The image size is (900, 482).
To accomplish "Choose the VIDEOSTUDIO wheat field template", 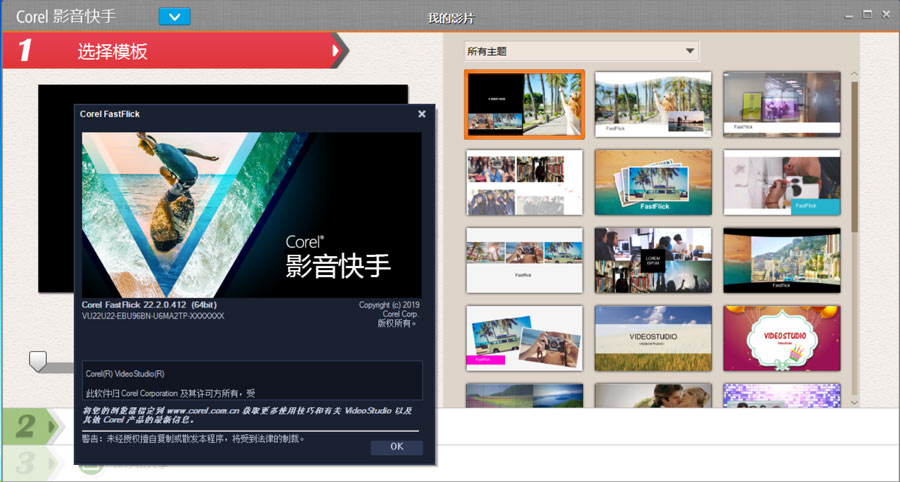I will (653, 338).
